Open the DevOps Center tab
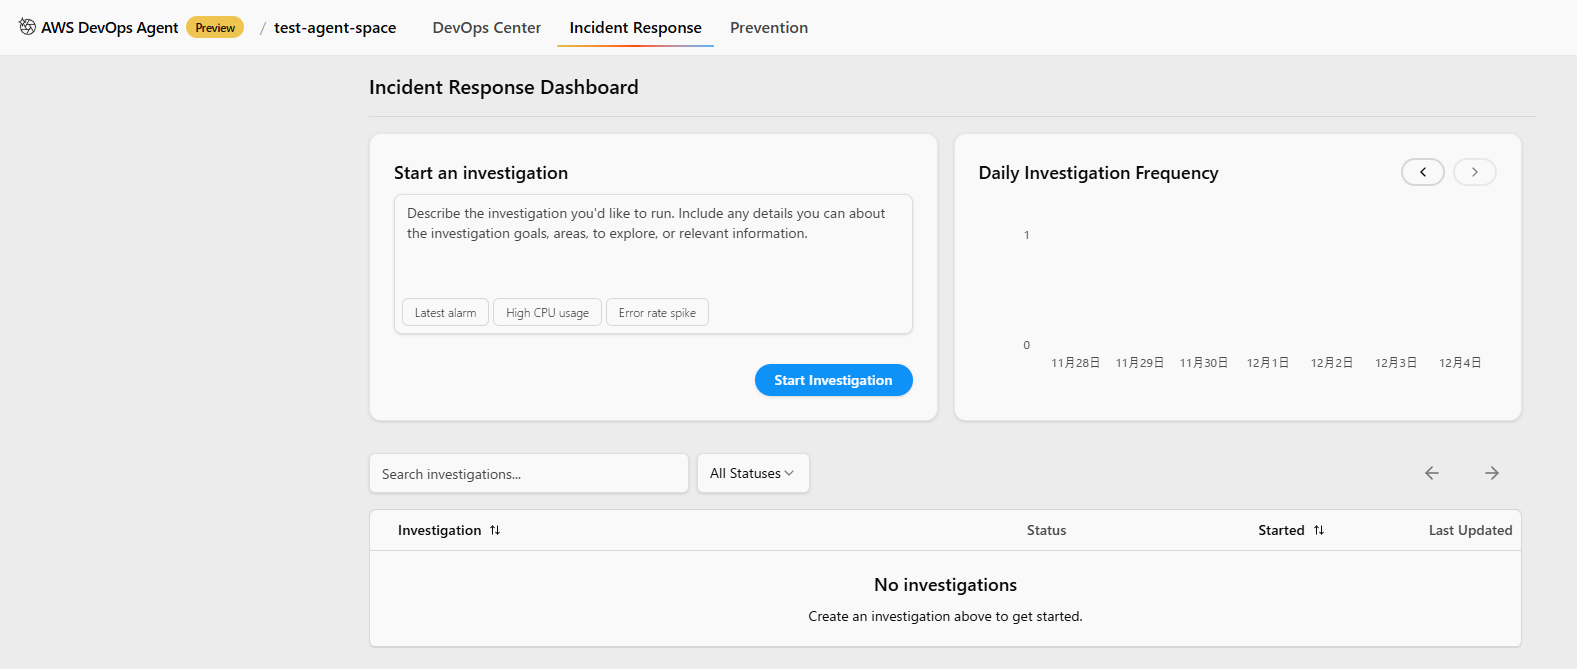 [x=487, y=28]
